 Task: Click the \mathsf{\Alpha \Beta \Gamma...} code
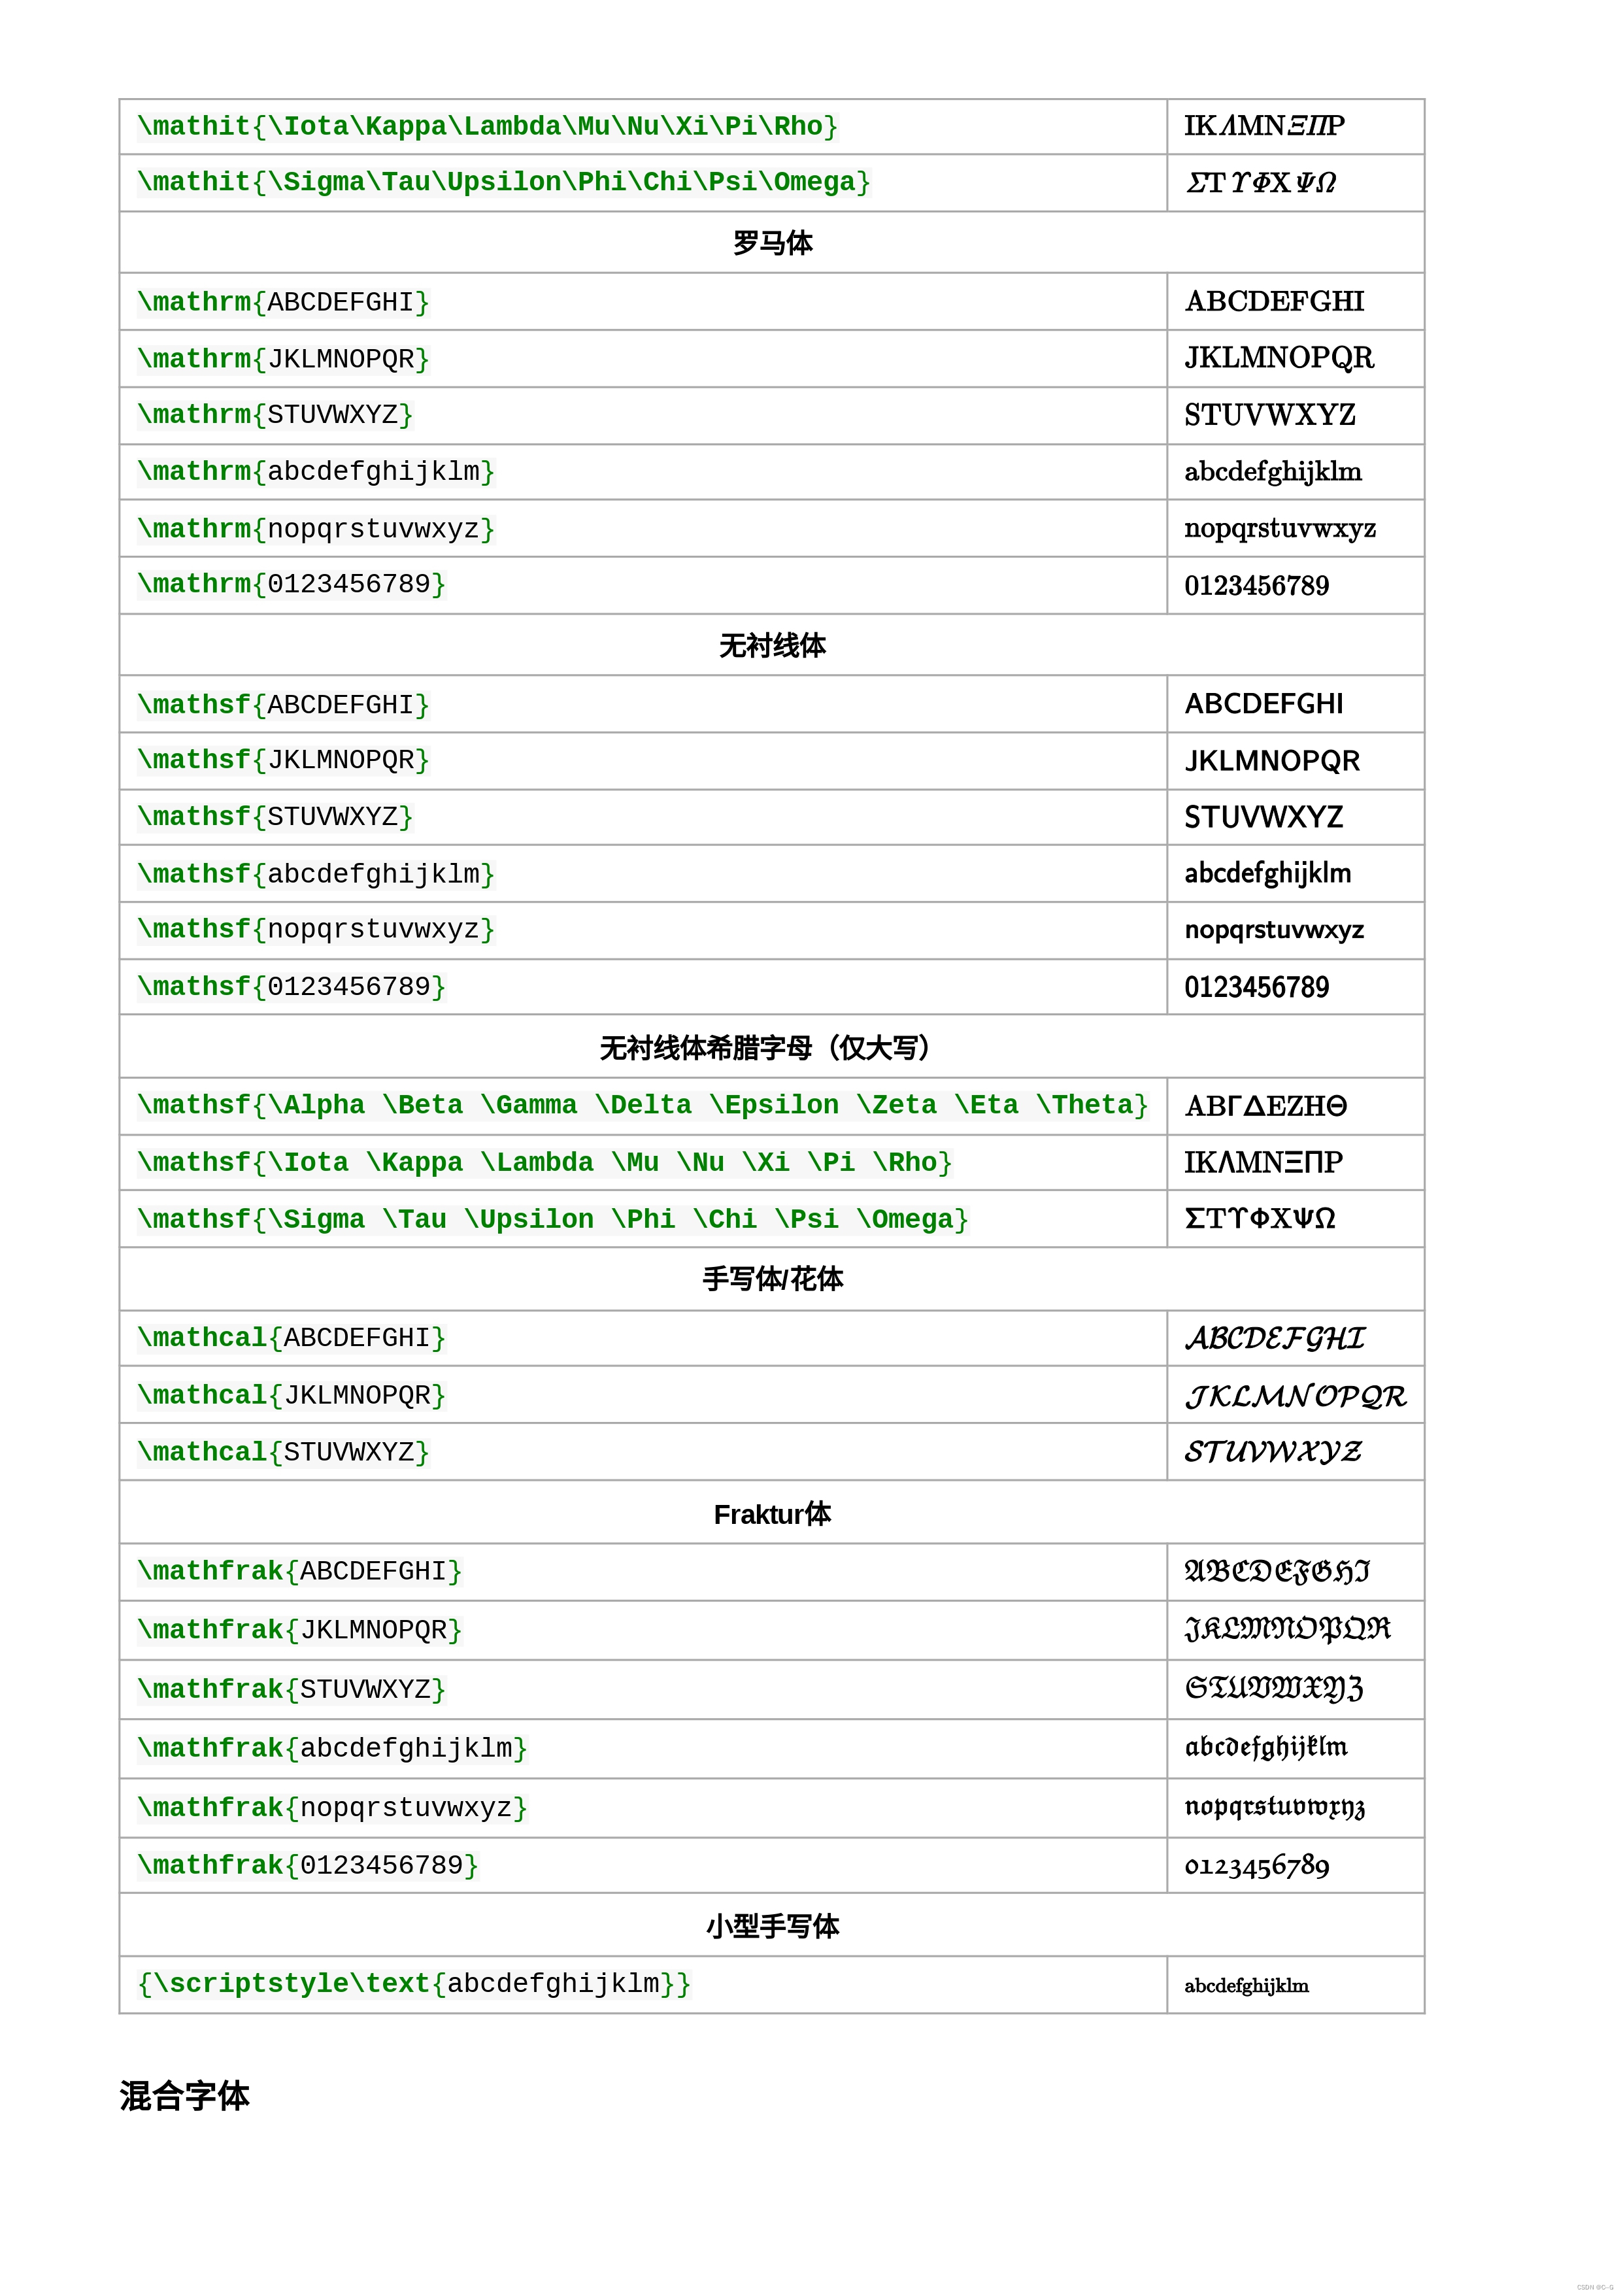pyautogui.click(x=643, y=1105)
